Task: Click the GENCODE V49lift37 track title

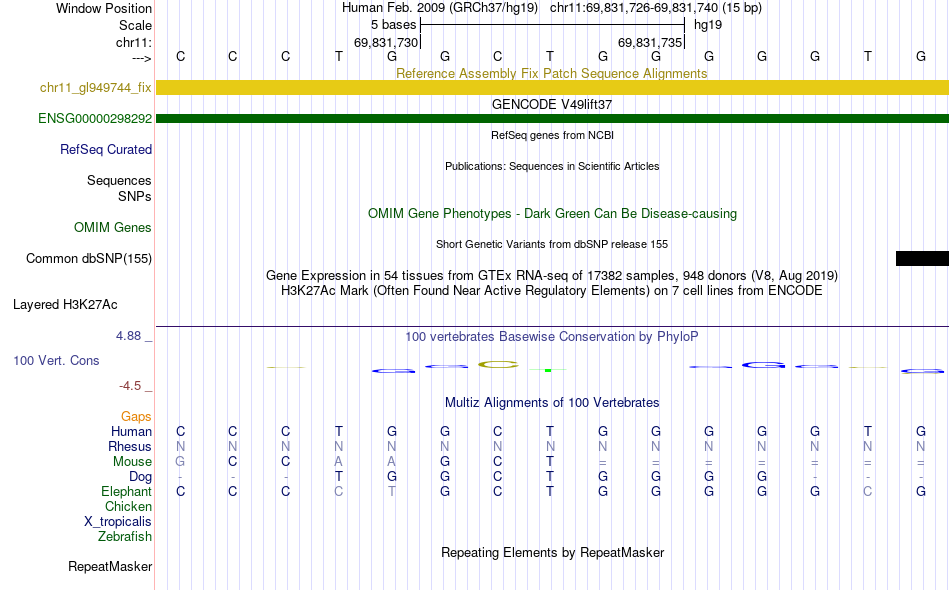Action: coord(552,104)
